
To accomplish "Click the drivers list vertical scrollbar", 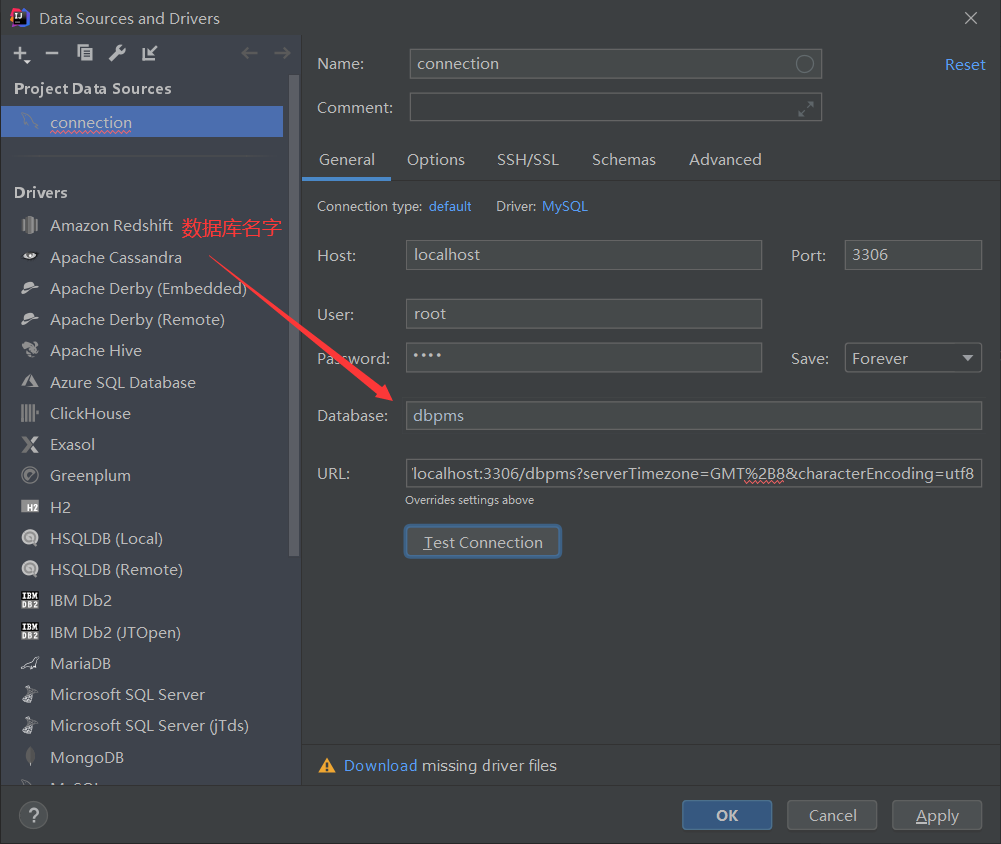I will [x=294, y=316].
